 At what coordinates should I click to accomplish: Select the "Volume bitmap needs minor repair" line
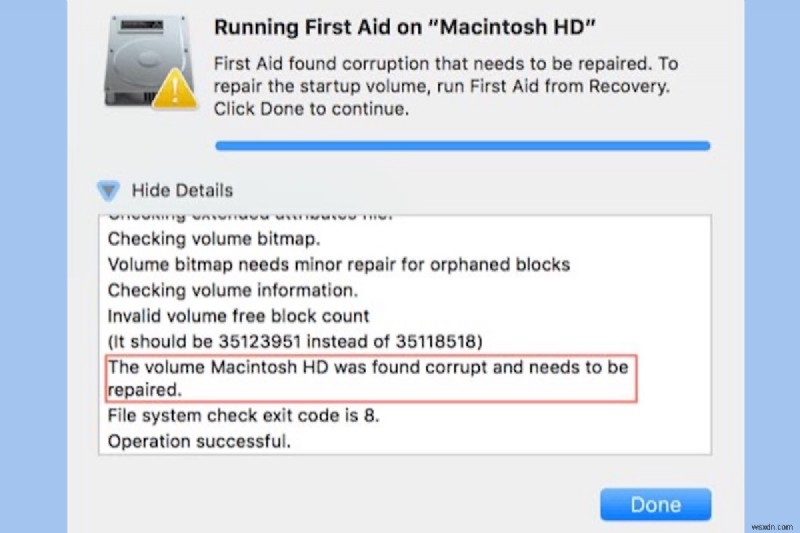click(x=338, y=265)
